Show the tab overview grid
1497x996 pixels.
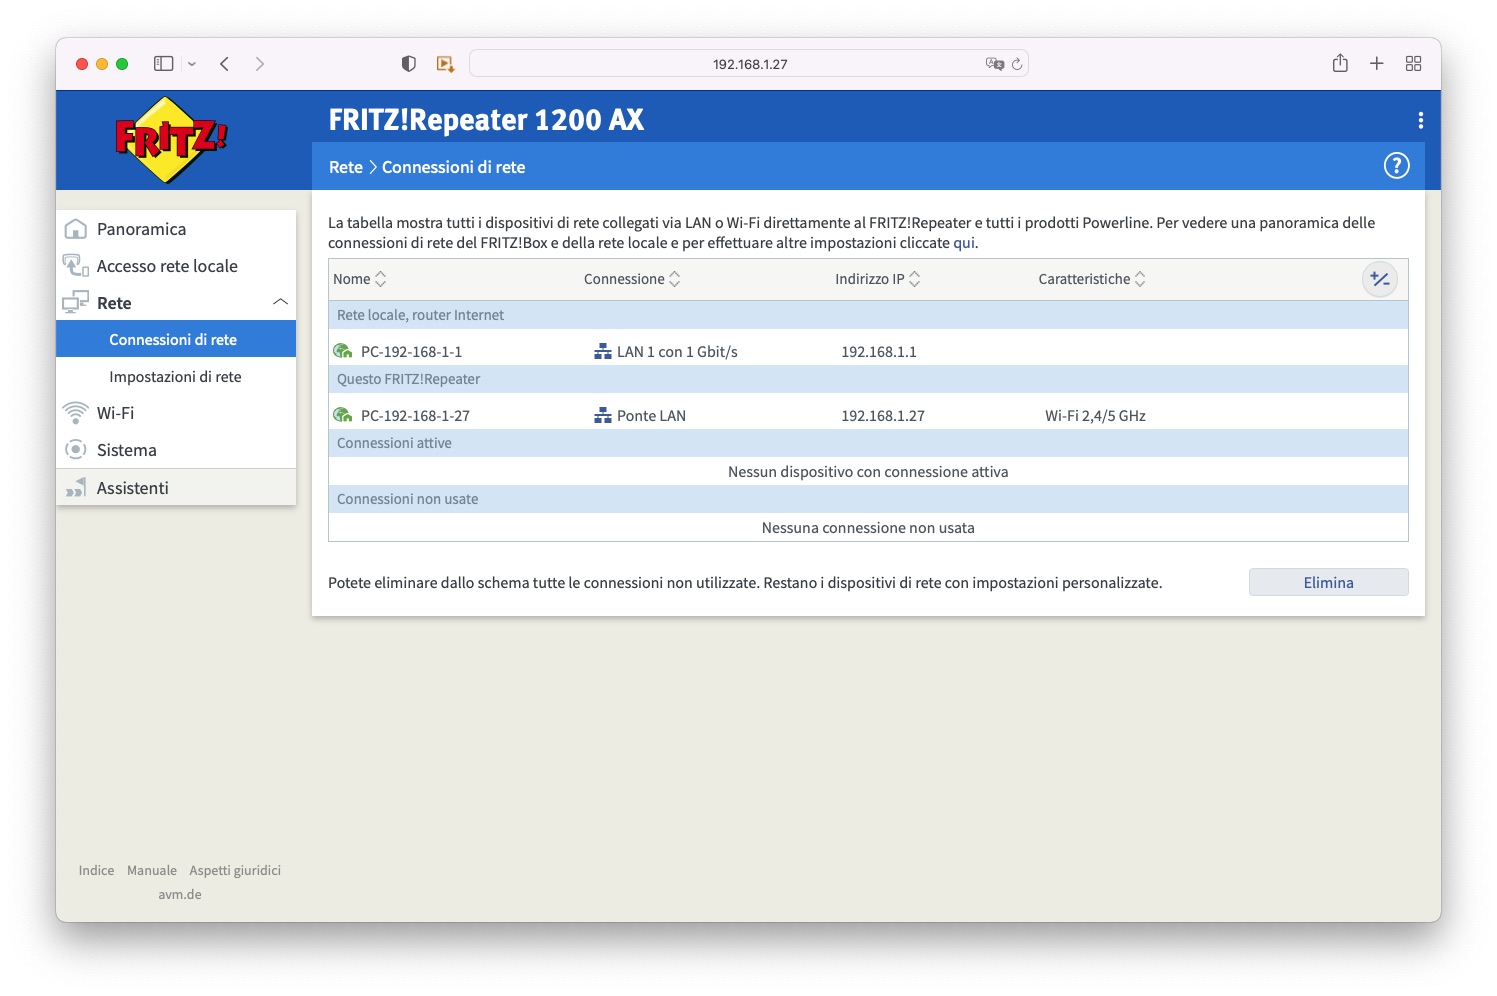(x=1413, y=63)
